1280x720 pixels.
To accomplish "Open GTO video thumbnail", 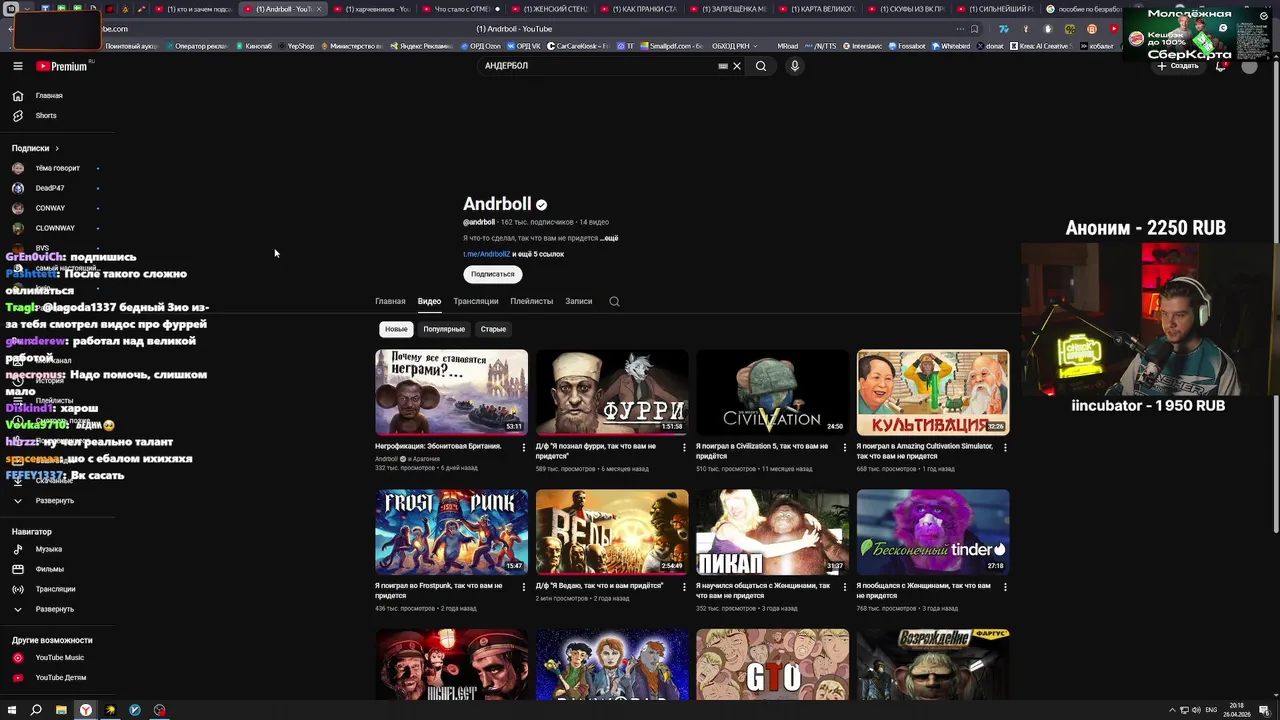I will point(772,665).
